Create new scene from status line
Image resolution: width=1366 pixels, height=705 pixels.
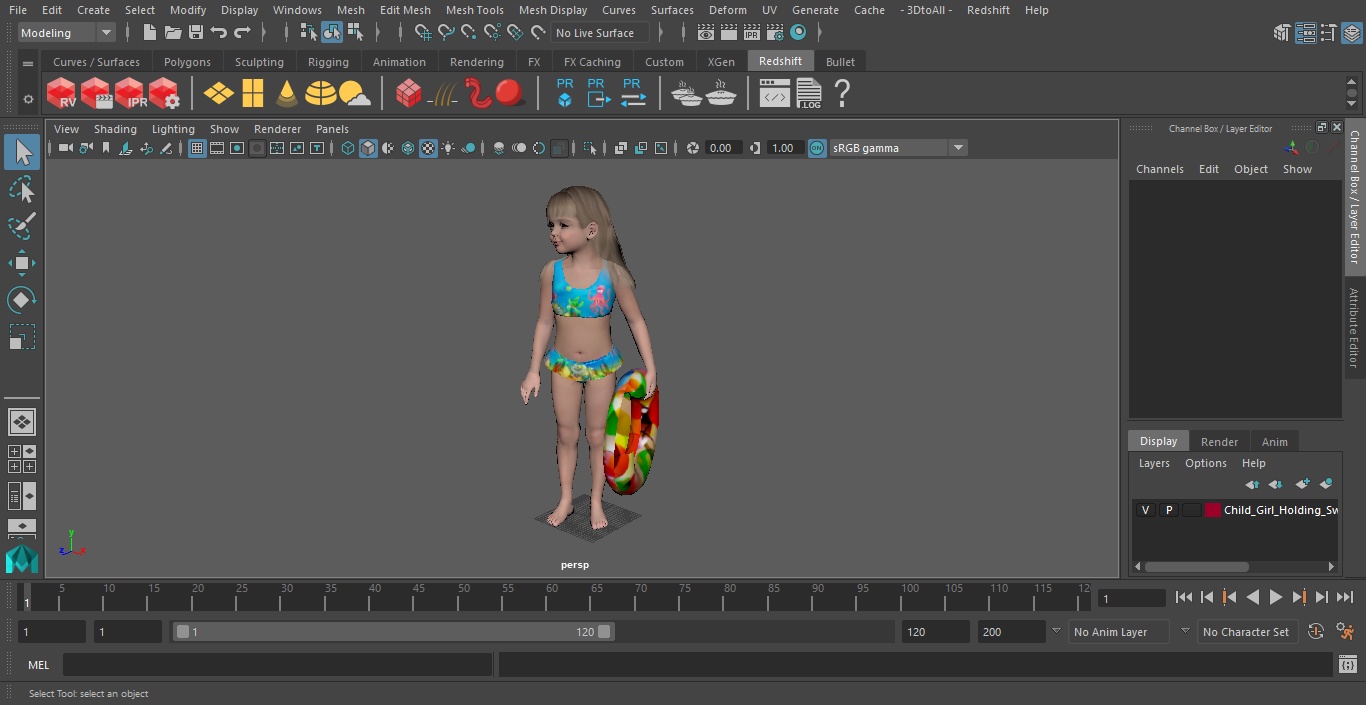pyautogui.click(x=149, y=33)
